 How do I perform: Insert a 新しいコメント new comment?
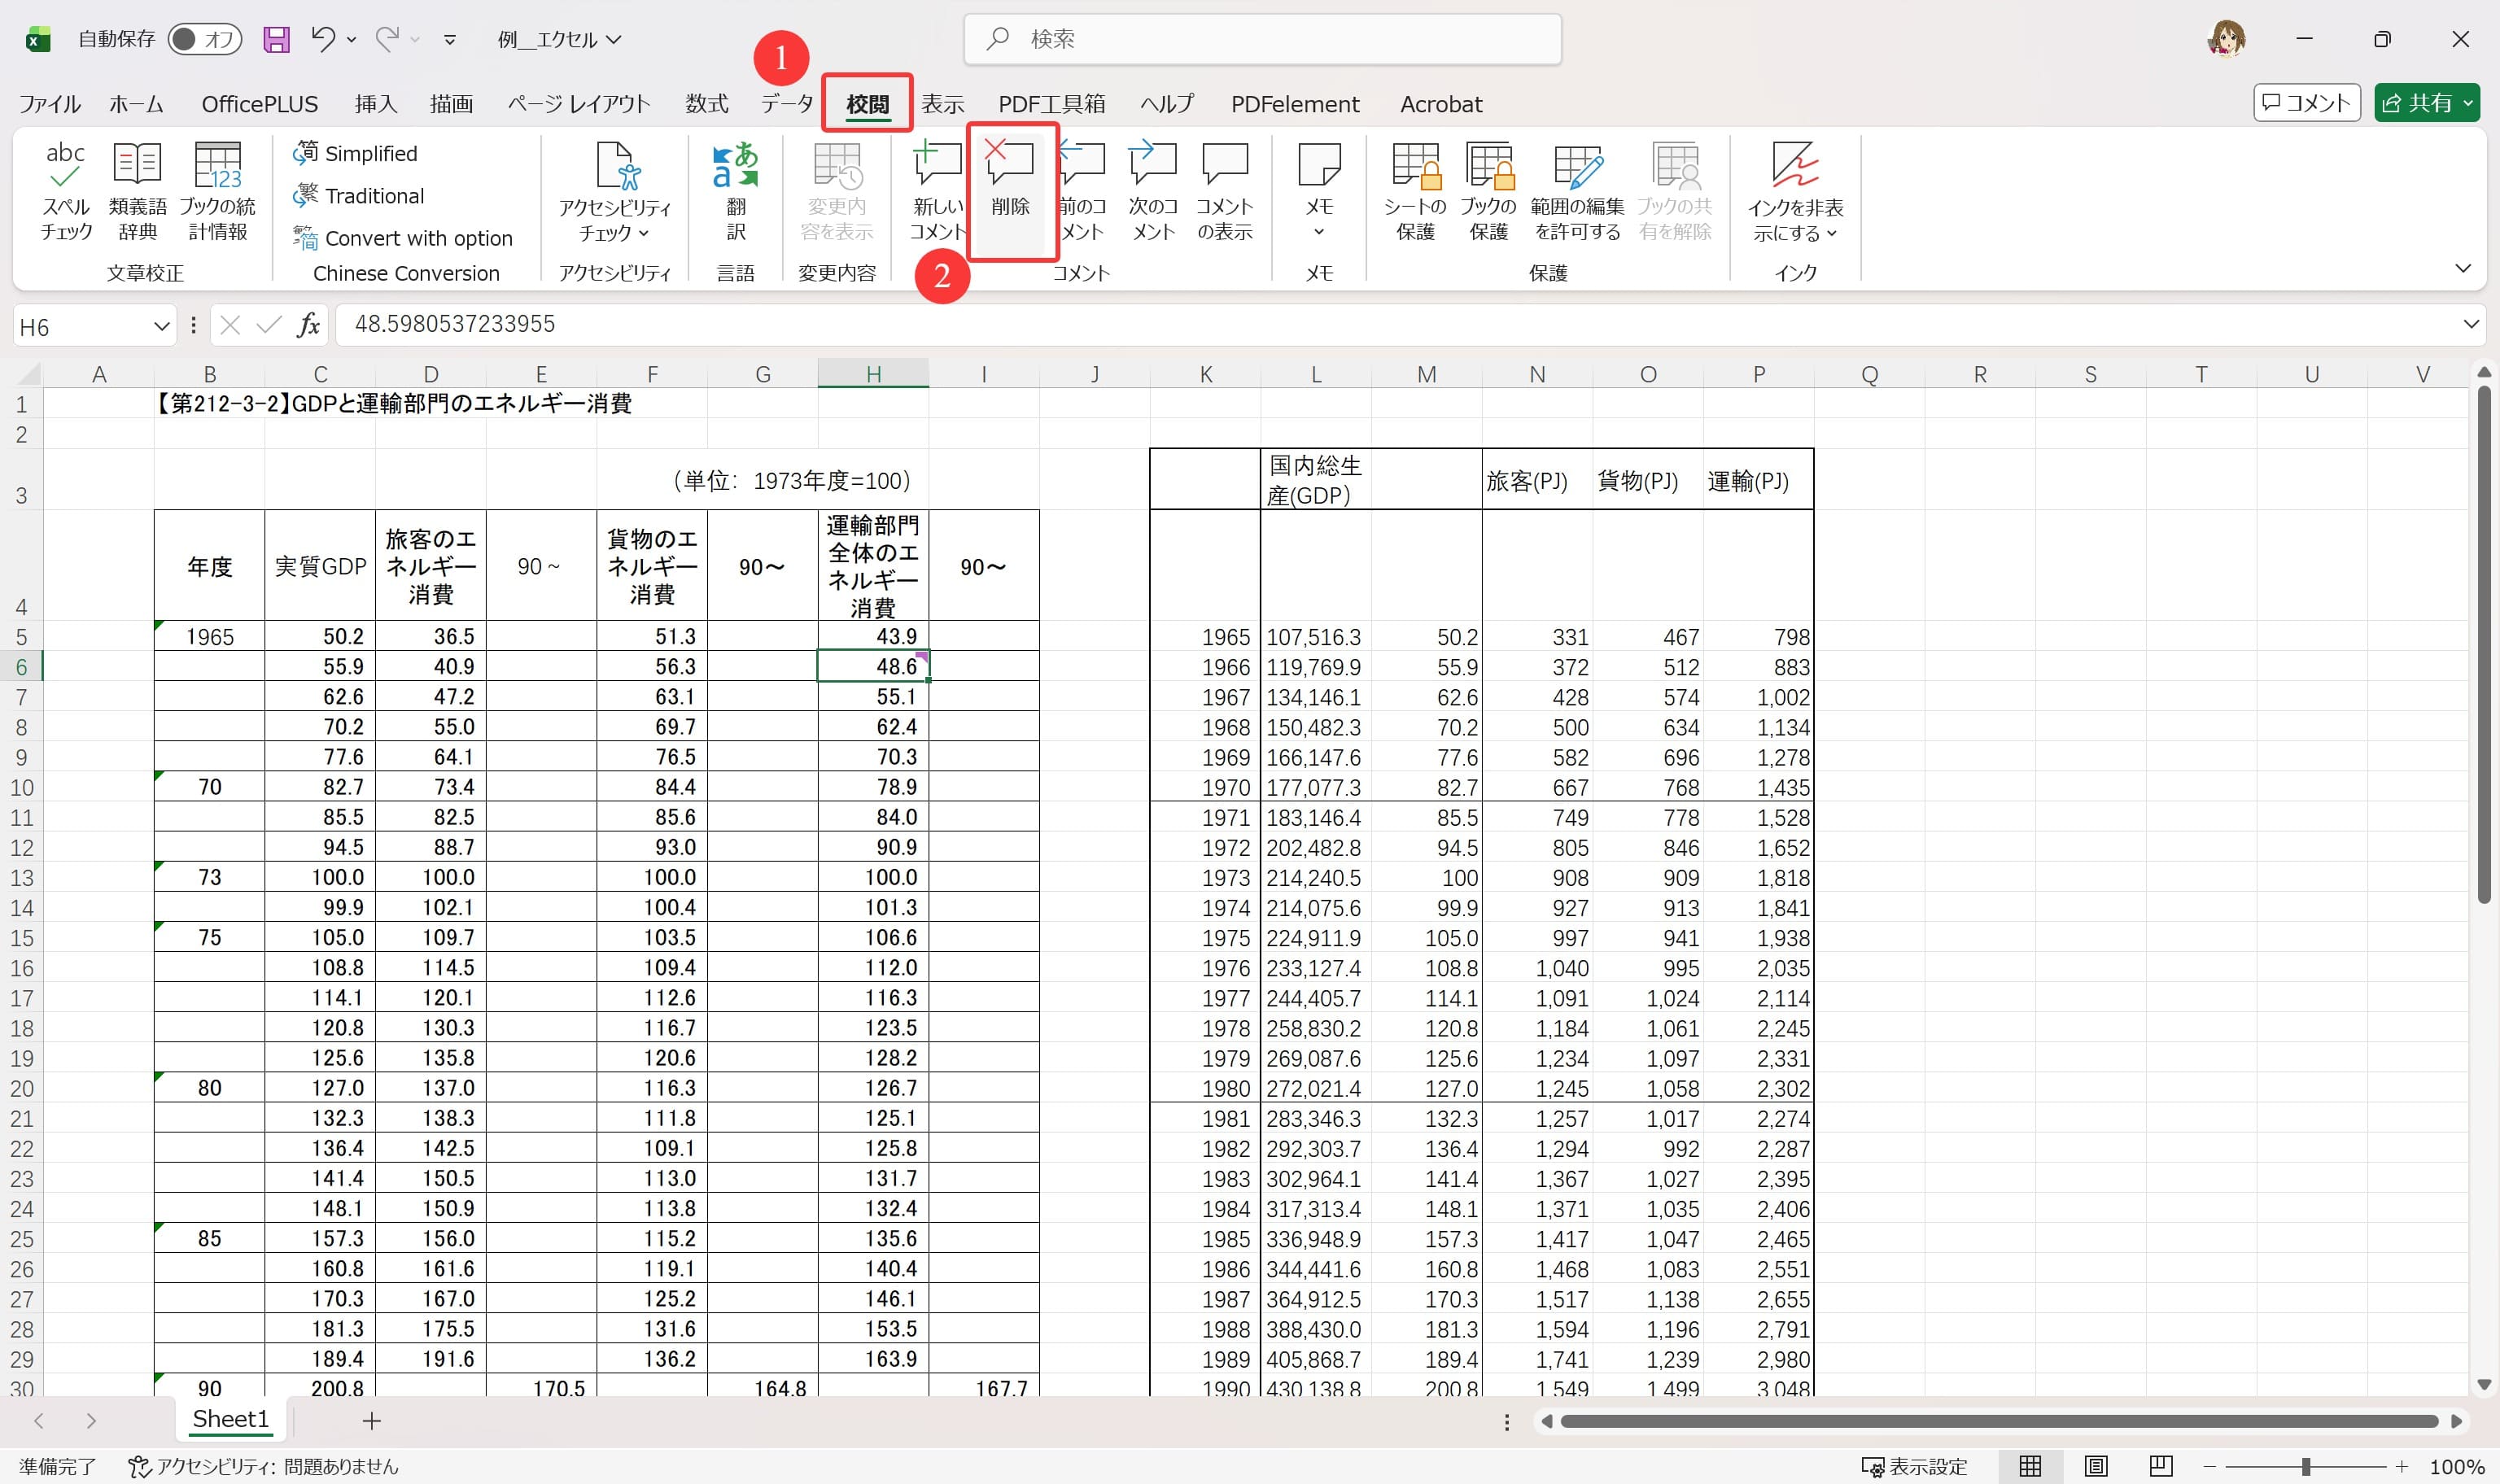coord(935,190)
